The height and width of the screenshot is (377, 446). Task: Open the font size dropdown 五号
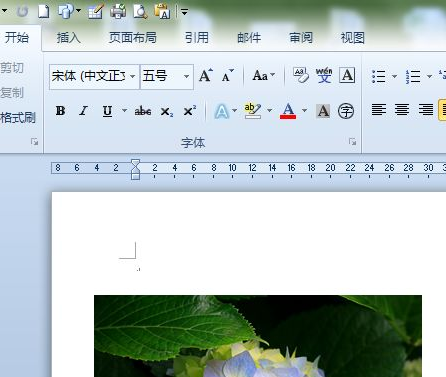pyautogui.click(x=167, y=76)
